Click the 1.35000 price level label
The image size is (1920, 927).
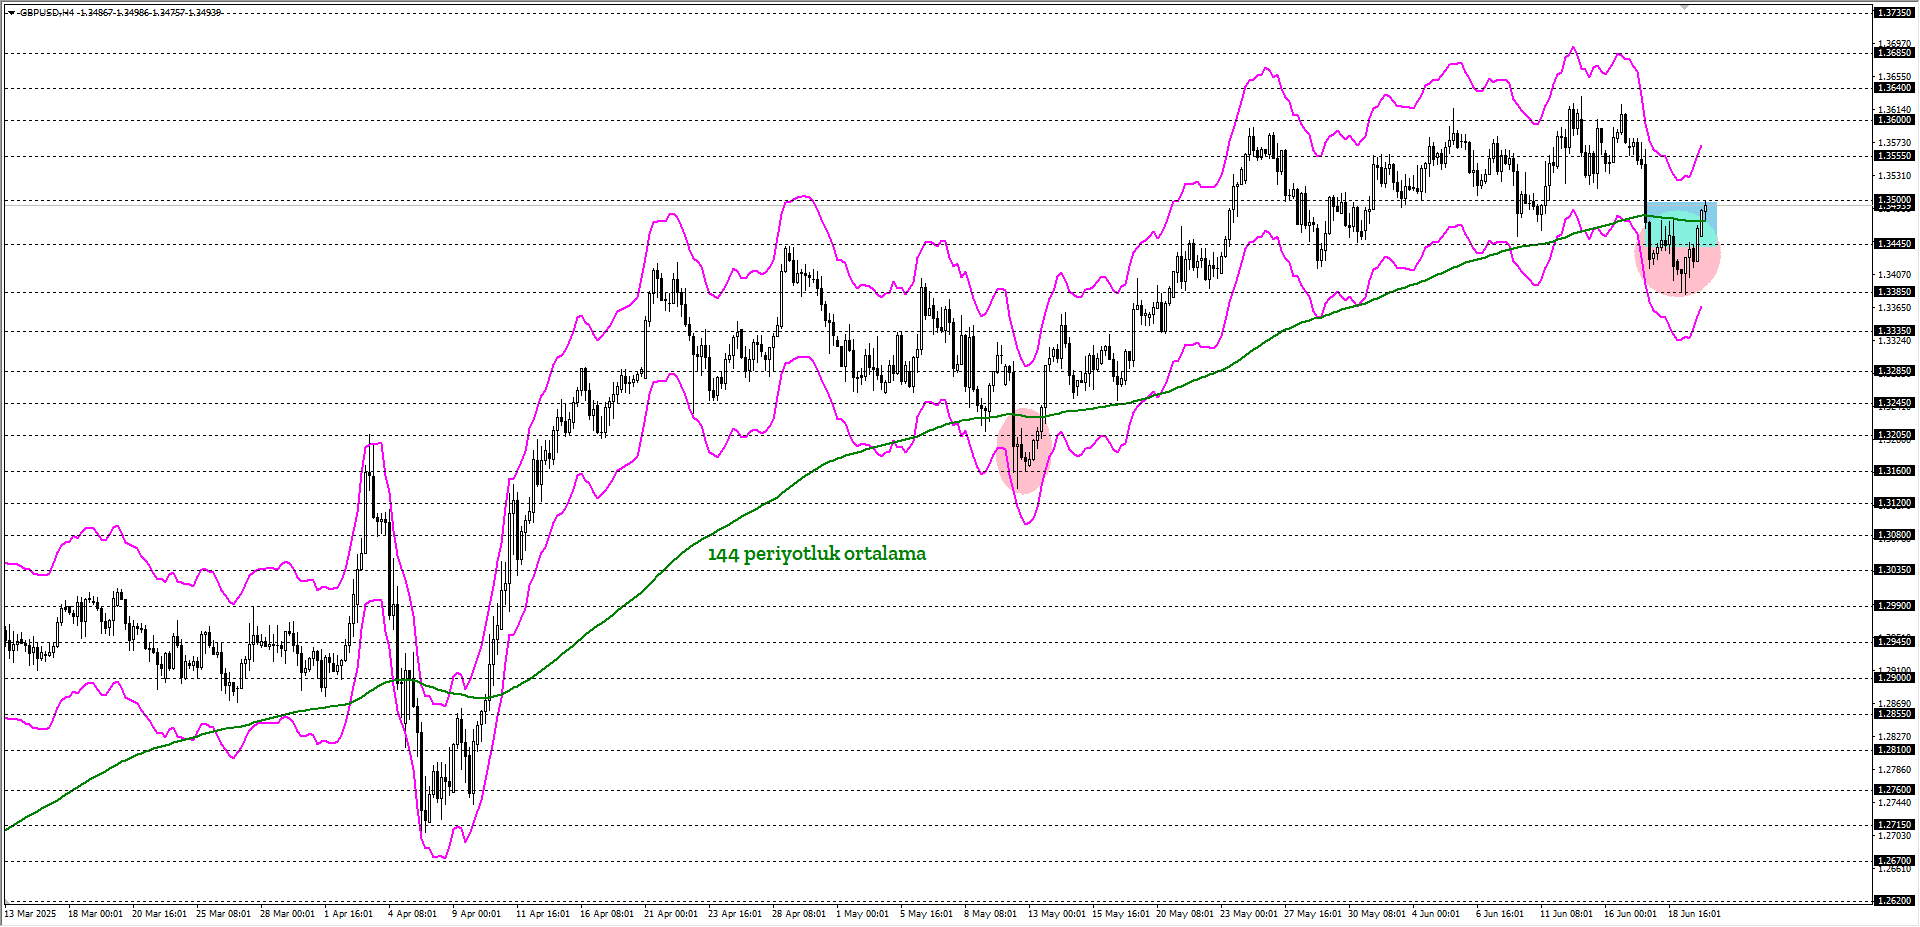pyautogui.click(x=1894, y=200)
